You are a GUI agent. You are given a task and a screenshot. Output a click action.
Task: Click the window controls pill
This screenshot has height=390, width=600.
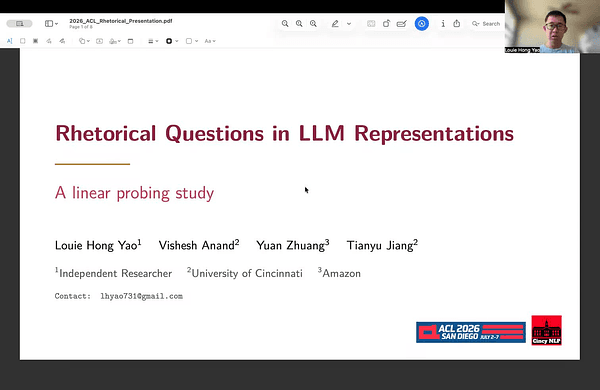(20, 24)
